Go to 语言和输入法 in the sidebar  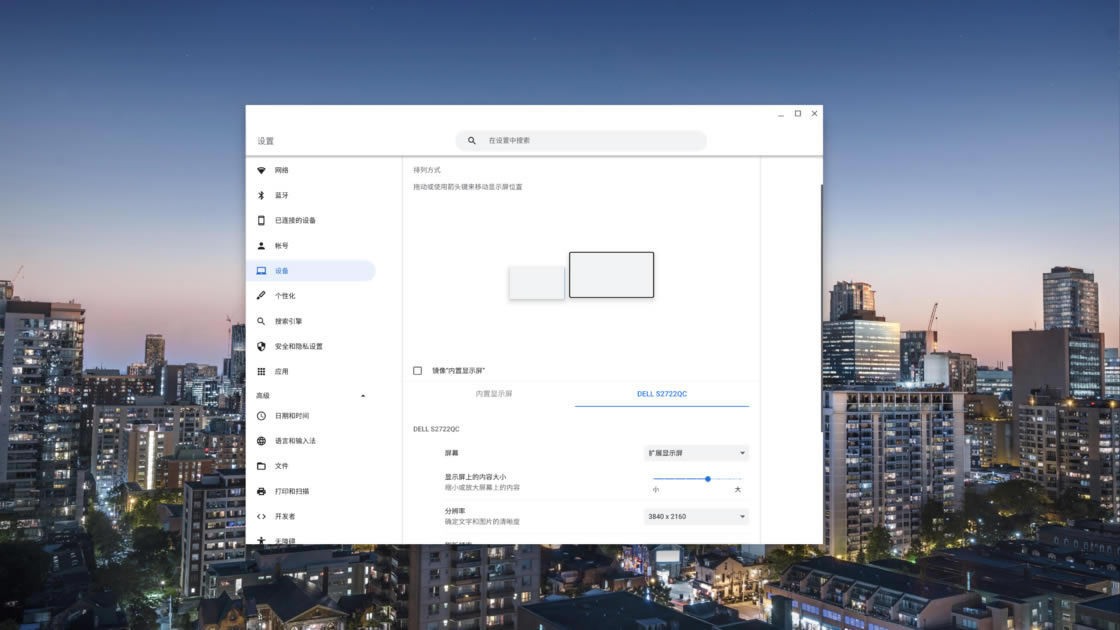[x=294, y=441]
